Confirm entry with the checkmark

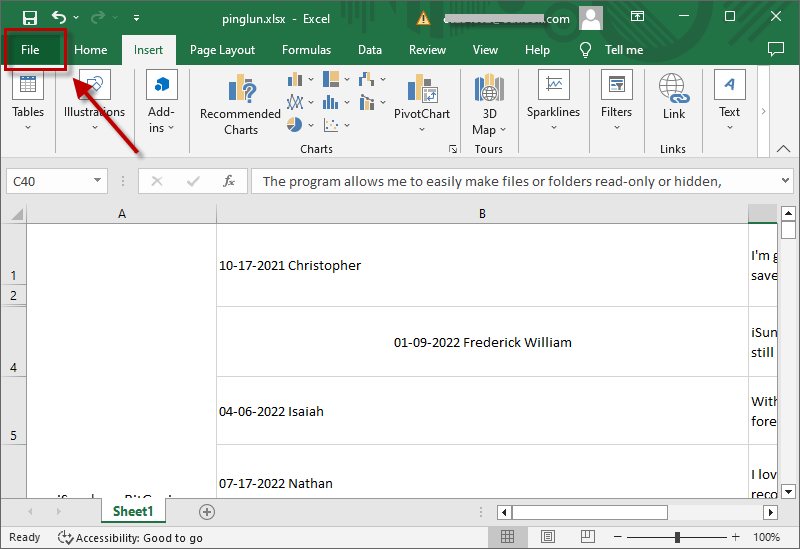click(193, 181)
